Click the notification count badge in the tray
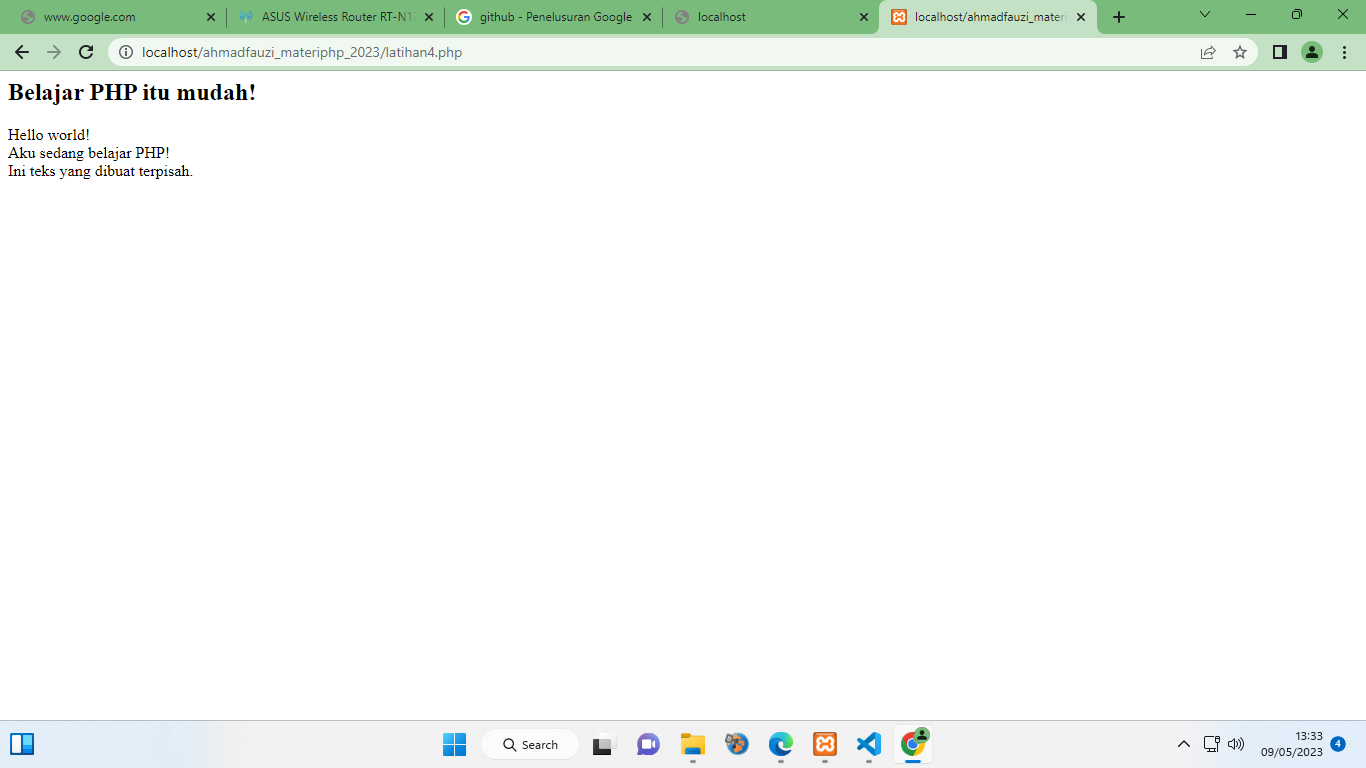Viewport: 1366px width, 768px height. [x=1336, y=744]
